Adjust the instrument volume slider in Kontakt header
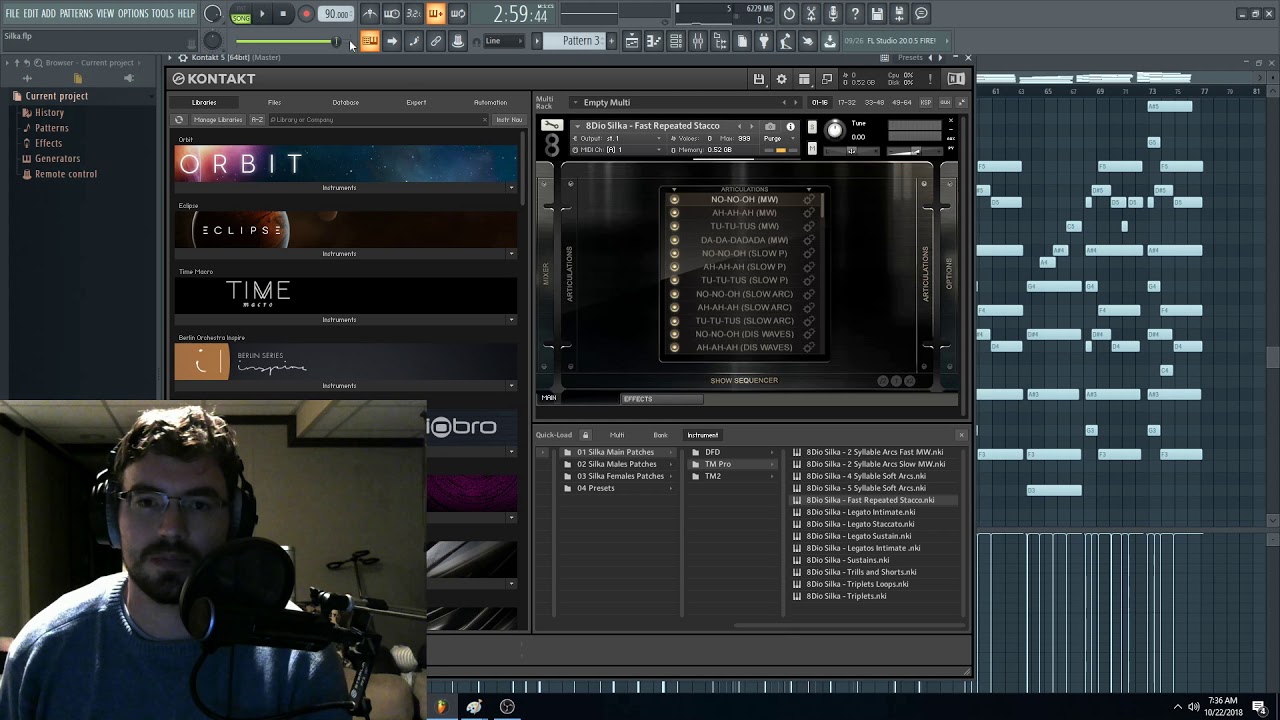 coord(915,151)
